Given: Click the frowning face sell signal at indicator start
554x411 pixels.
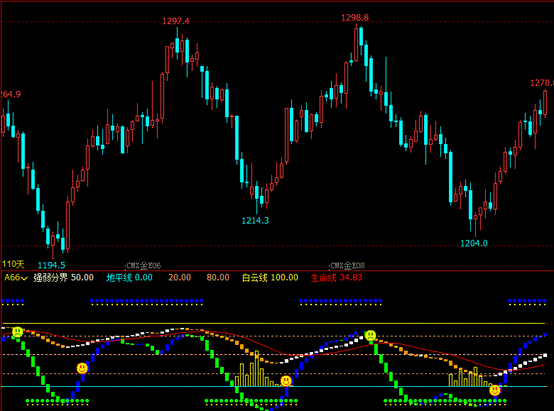Looking at the screenshot, I should (x=17, y=332).
